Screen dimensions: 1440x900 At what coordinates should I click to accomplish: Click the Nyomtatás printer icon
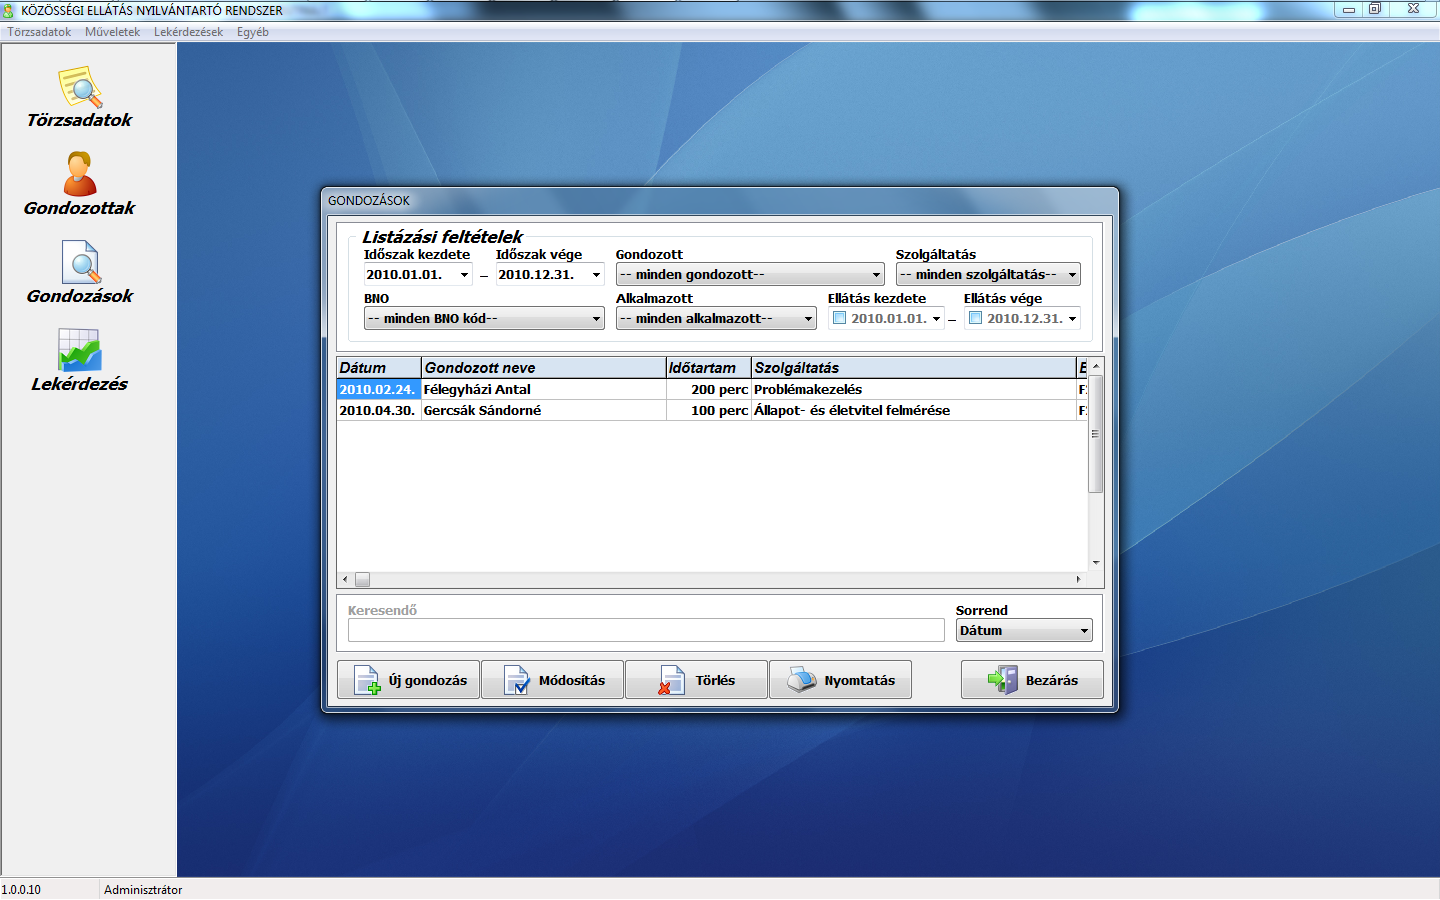[x=801, y=680]
